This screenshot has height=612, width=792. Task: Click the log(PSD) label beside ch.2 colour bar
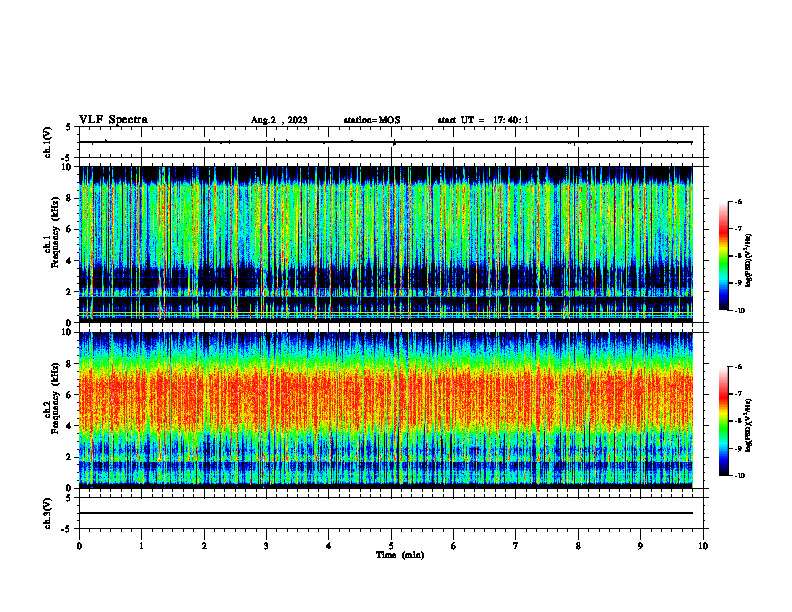(x=748, y=425)
